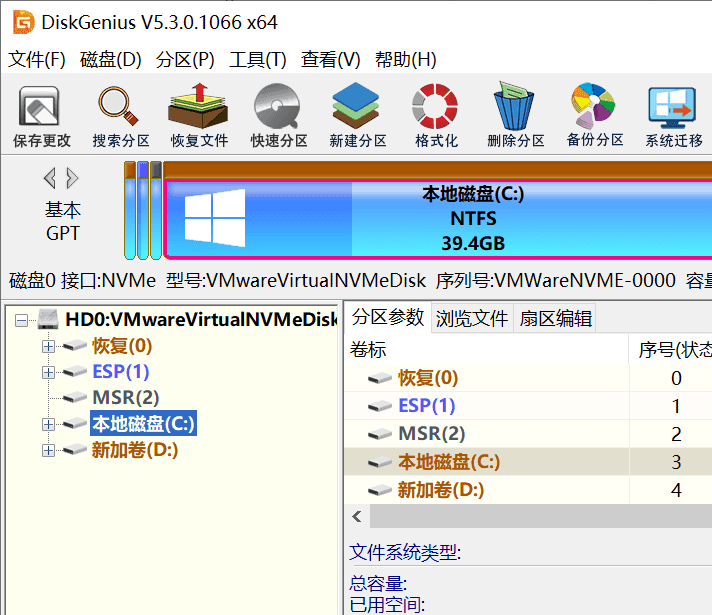Click sequence number 0 cell in table
This screenshot has height=615, width=712.
671,378
